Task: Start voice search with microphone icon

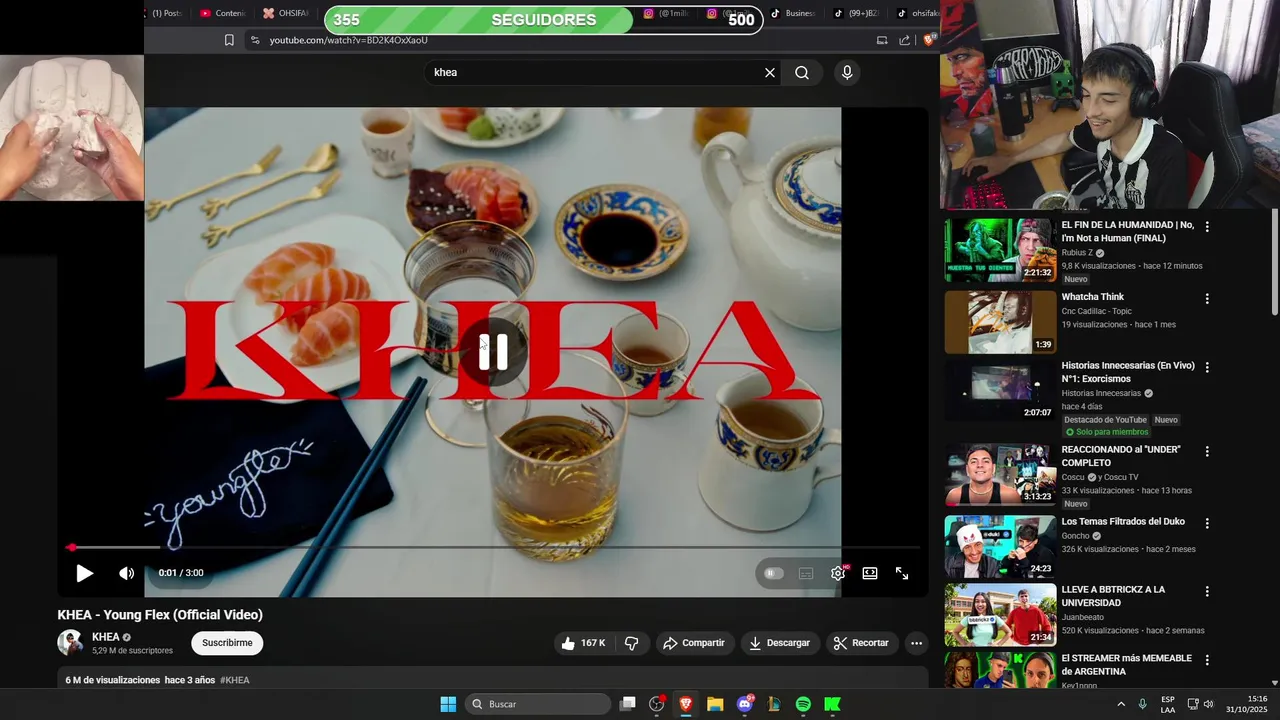Action: 847,72
